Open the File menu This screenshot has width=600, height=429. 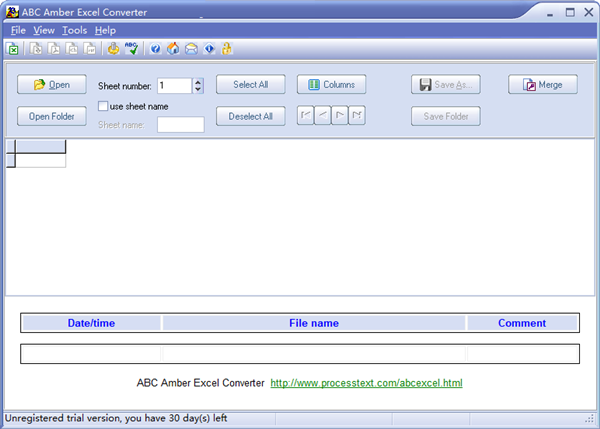tap(17, 31)
